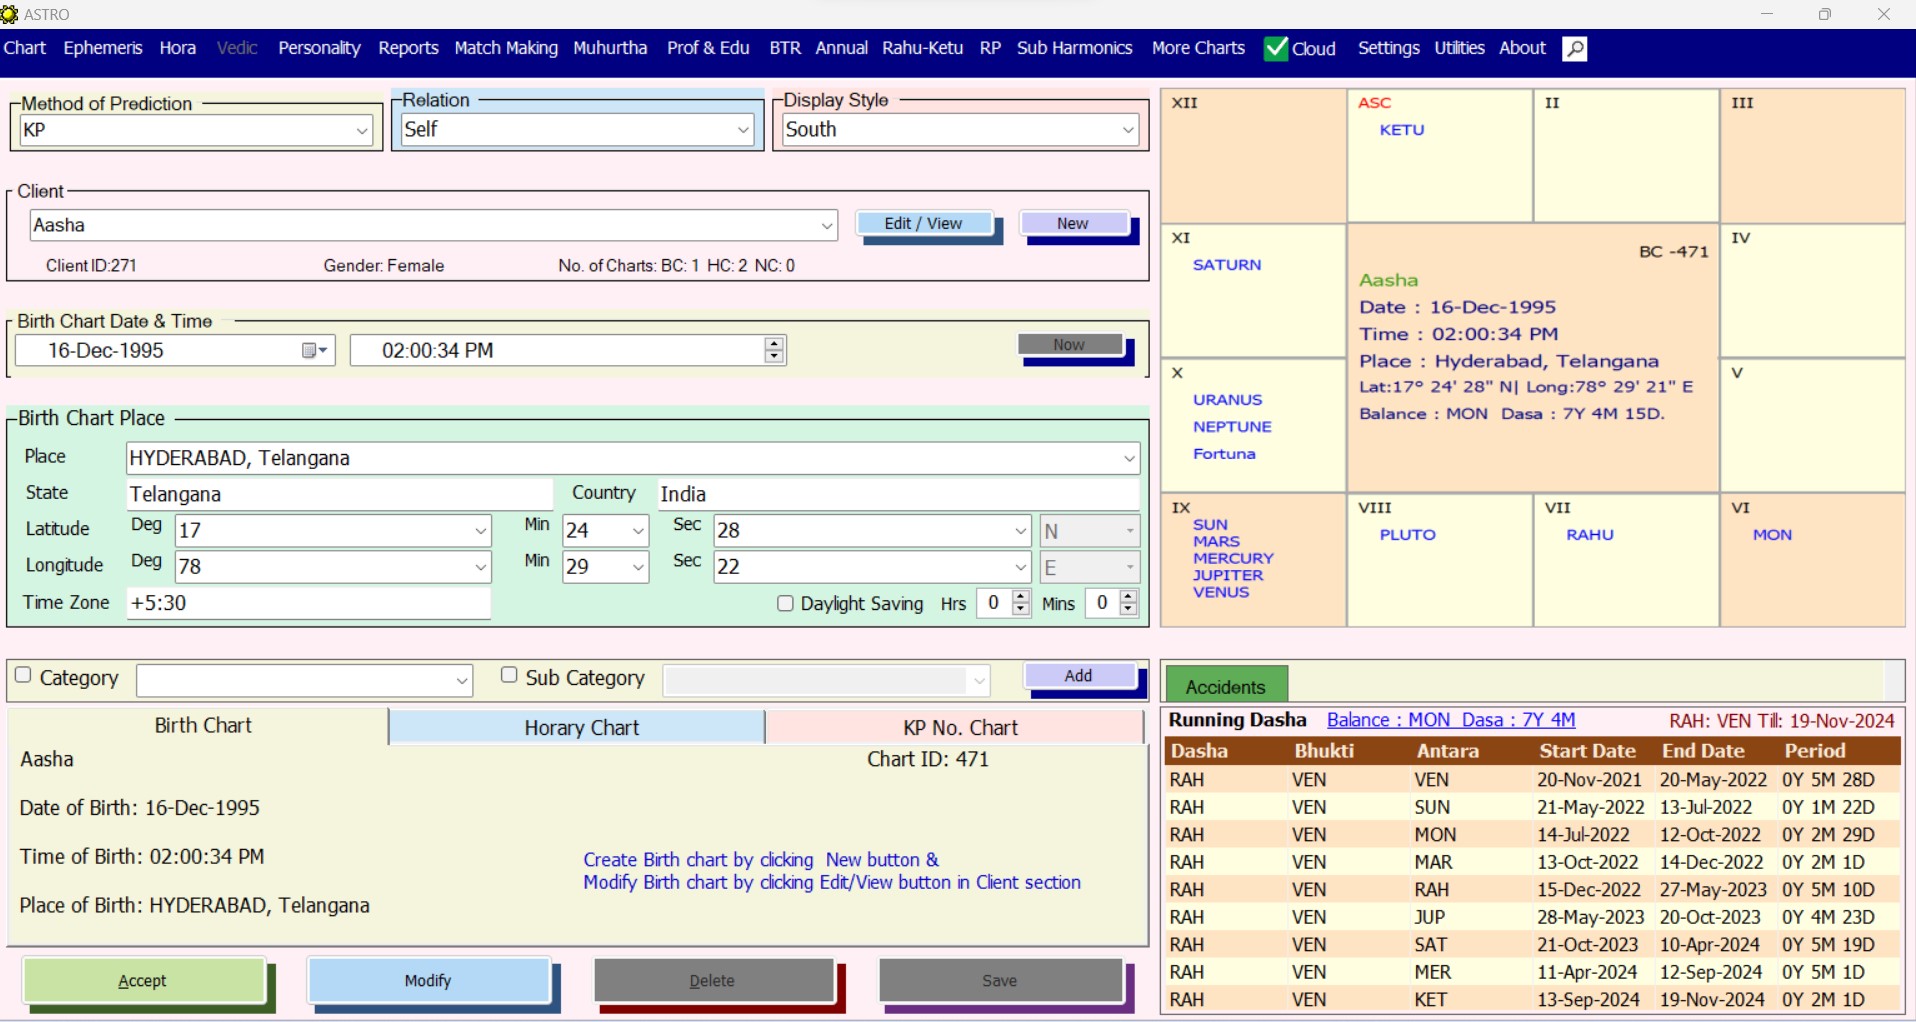
Task: Check the Sub Category checkbox
Action: (509, 675)
